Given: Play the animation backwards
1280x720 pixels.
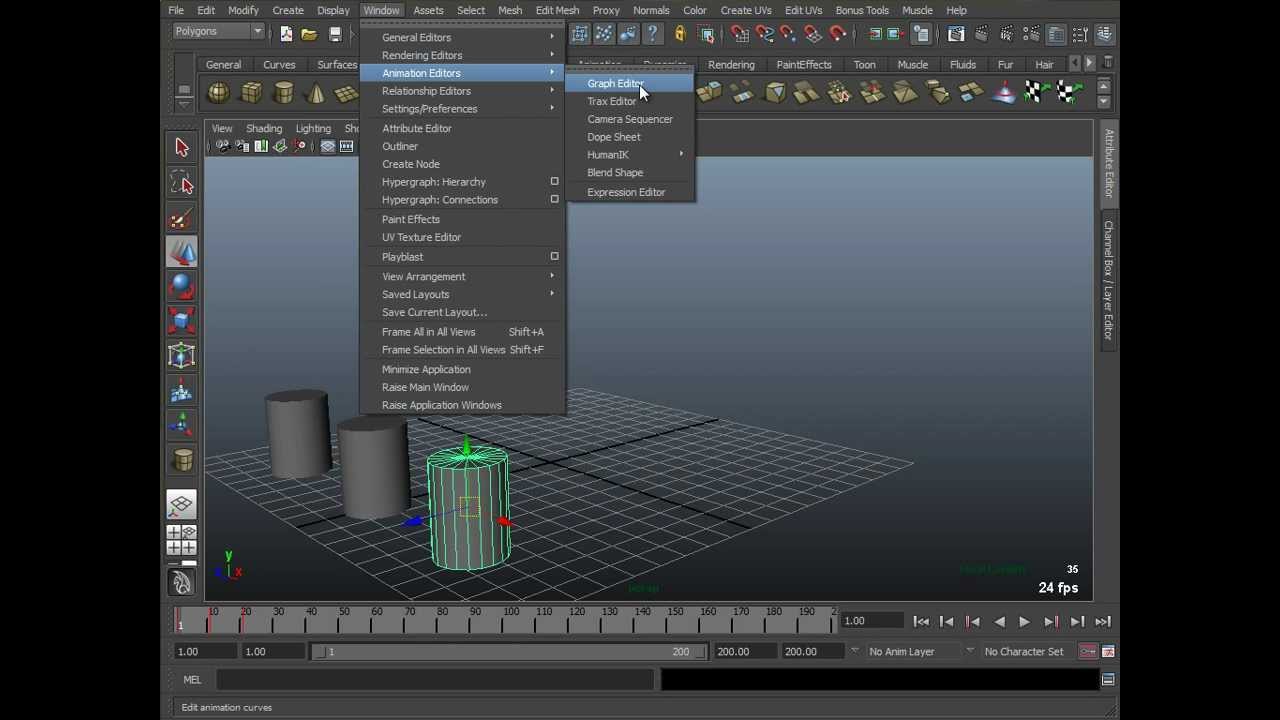Looking at the screenshot, I should (999, 622).
